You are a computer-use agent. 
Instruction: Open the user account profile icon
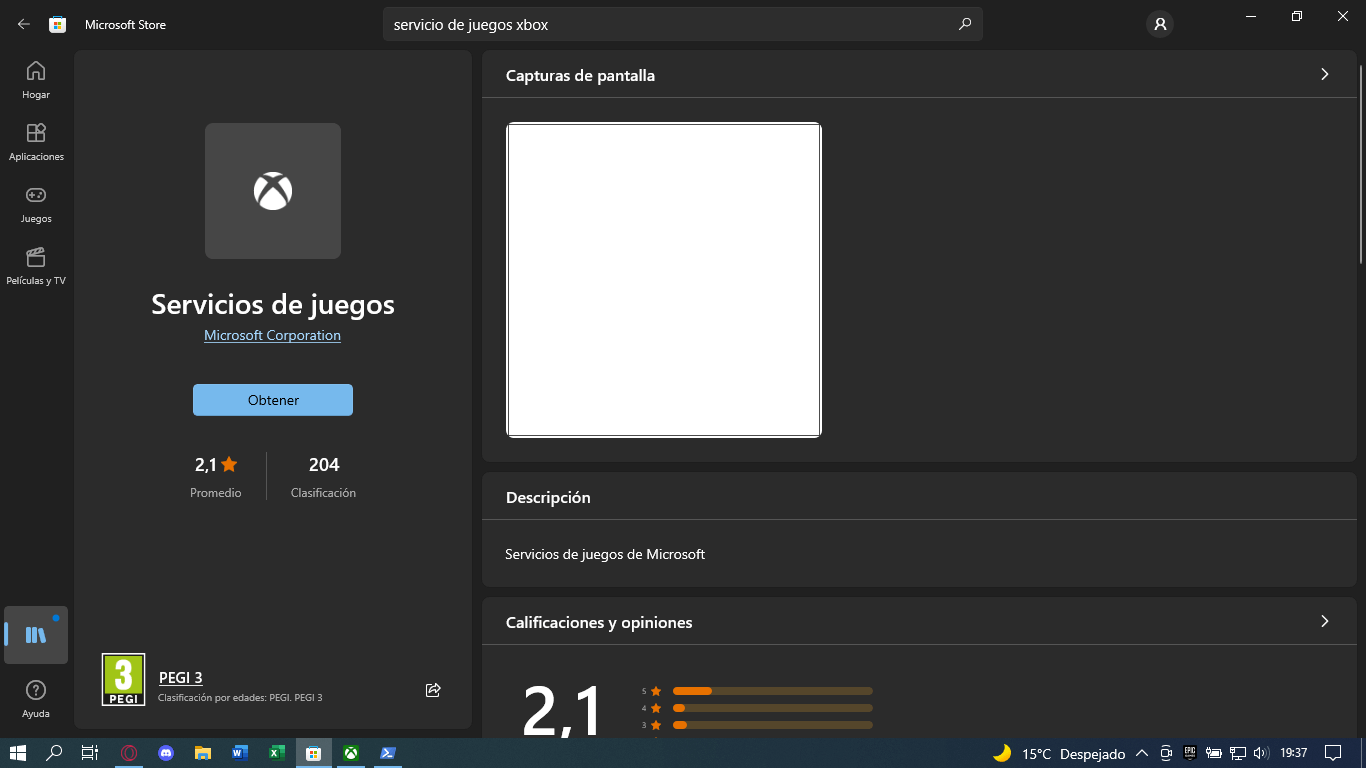pyautogui.click(x=1160, y=24)
